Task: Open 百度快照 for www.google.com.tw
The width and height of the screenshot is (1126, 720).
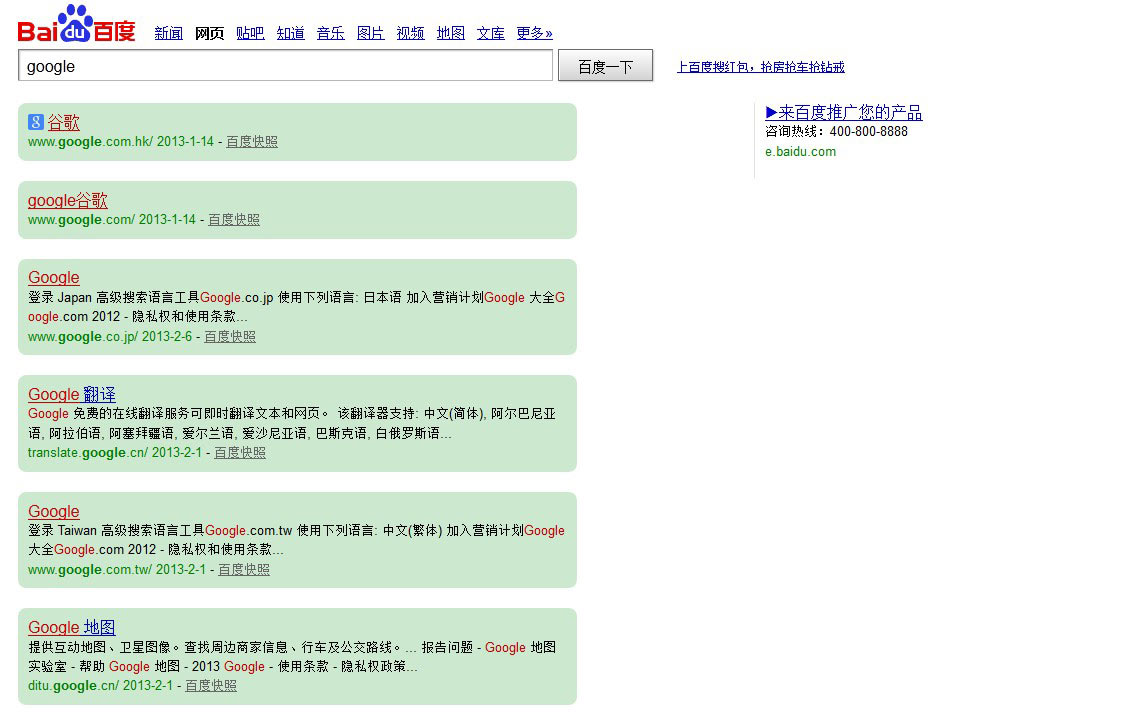Action: (x=244, y=569)
